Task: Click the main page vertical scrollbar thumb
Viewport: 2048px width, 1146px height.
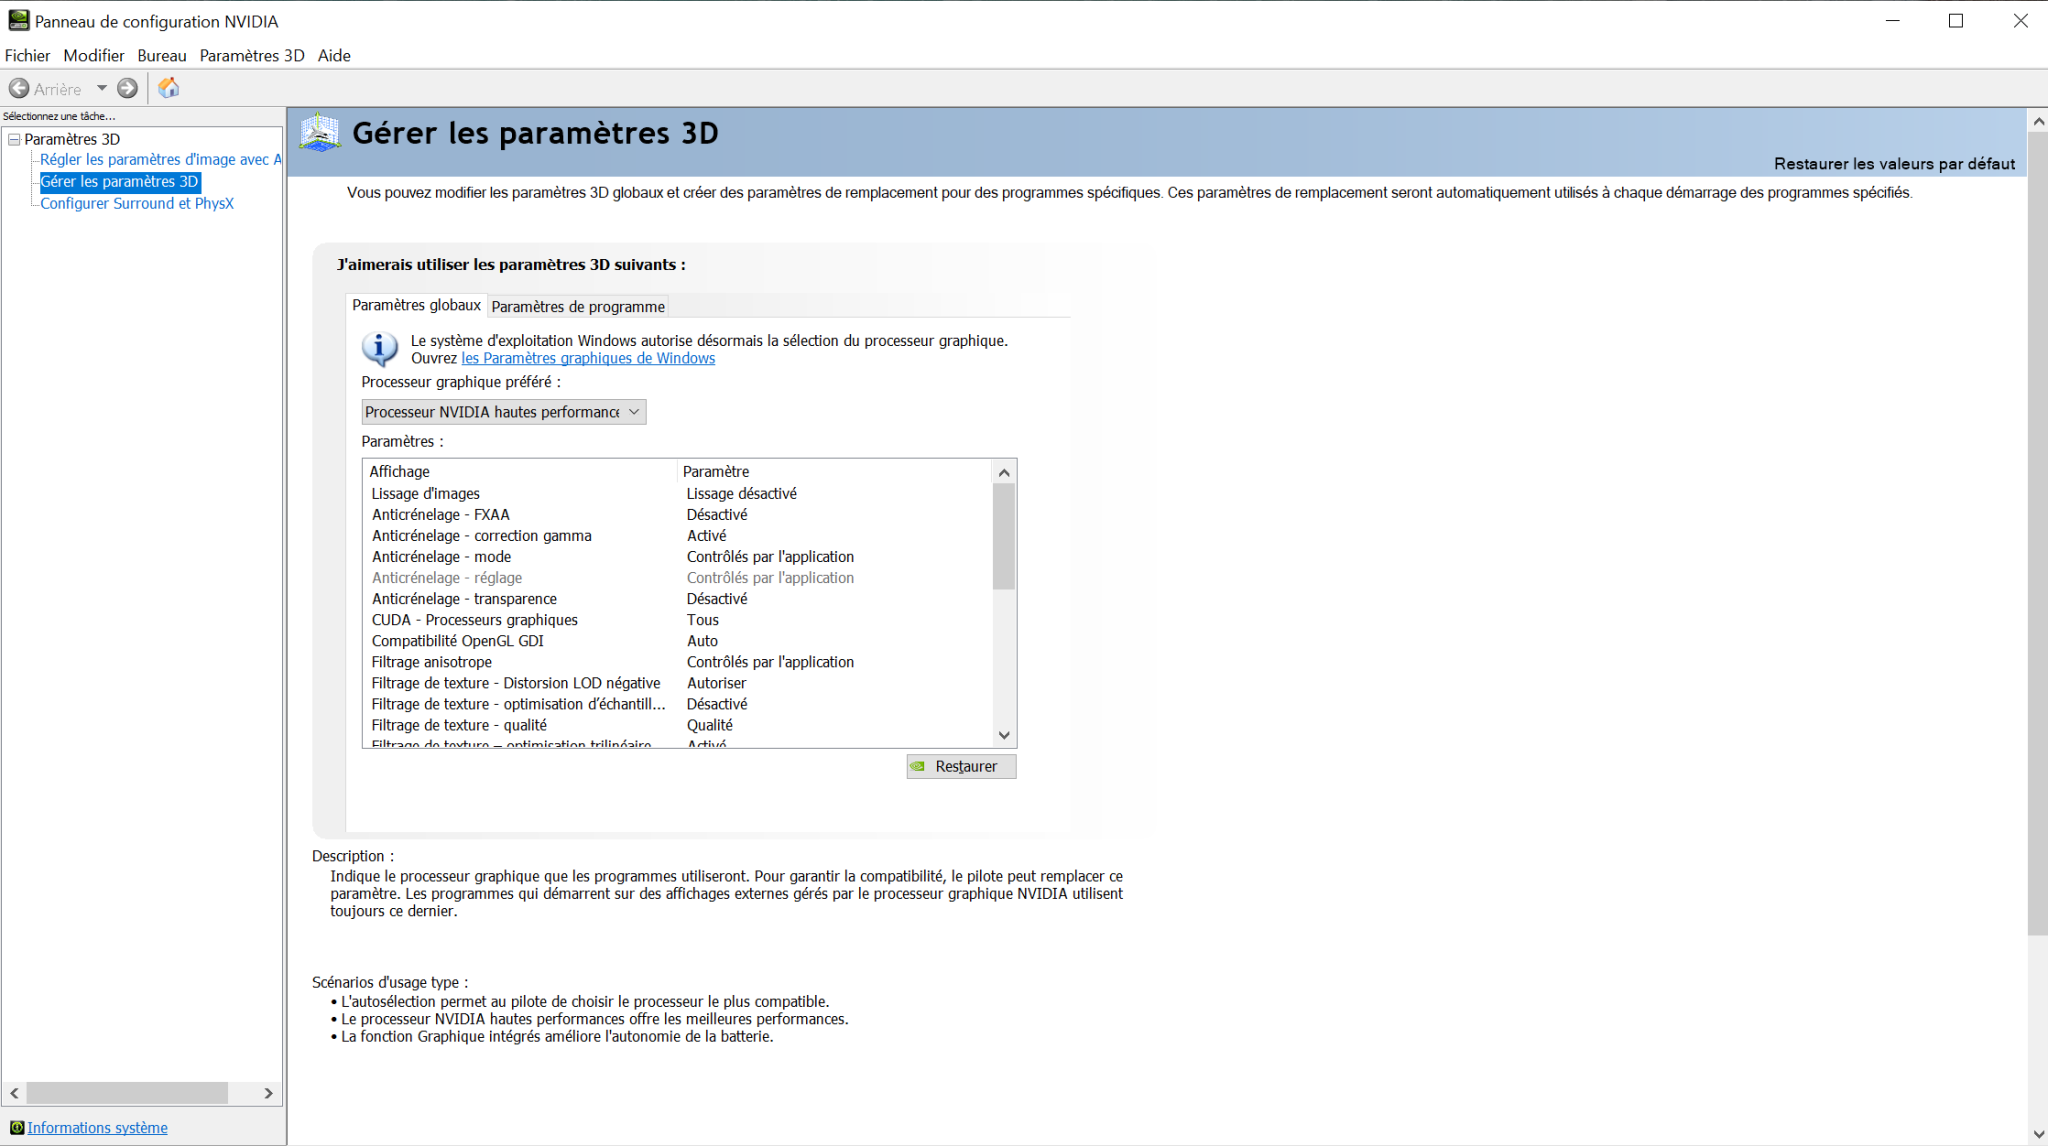Action: [x=2038, y=534]
